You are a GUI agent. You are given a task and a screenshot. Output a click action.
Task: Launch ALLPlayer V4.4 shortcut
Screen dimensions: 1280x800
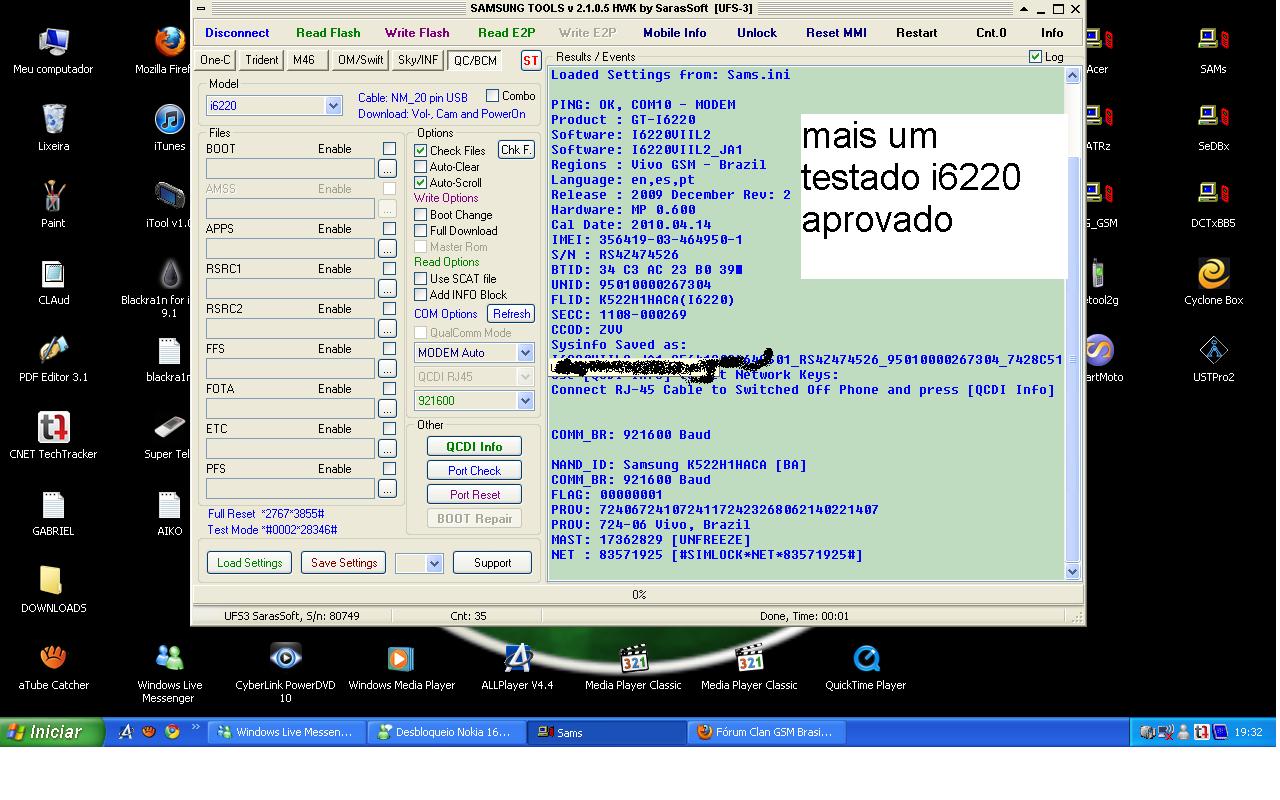(x=517, y=667)
